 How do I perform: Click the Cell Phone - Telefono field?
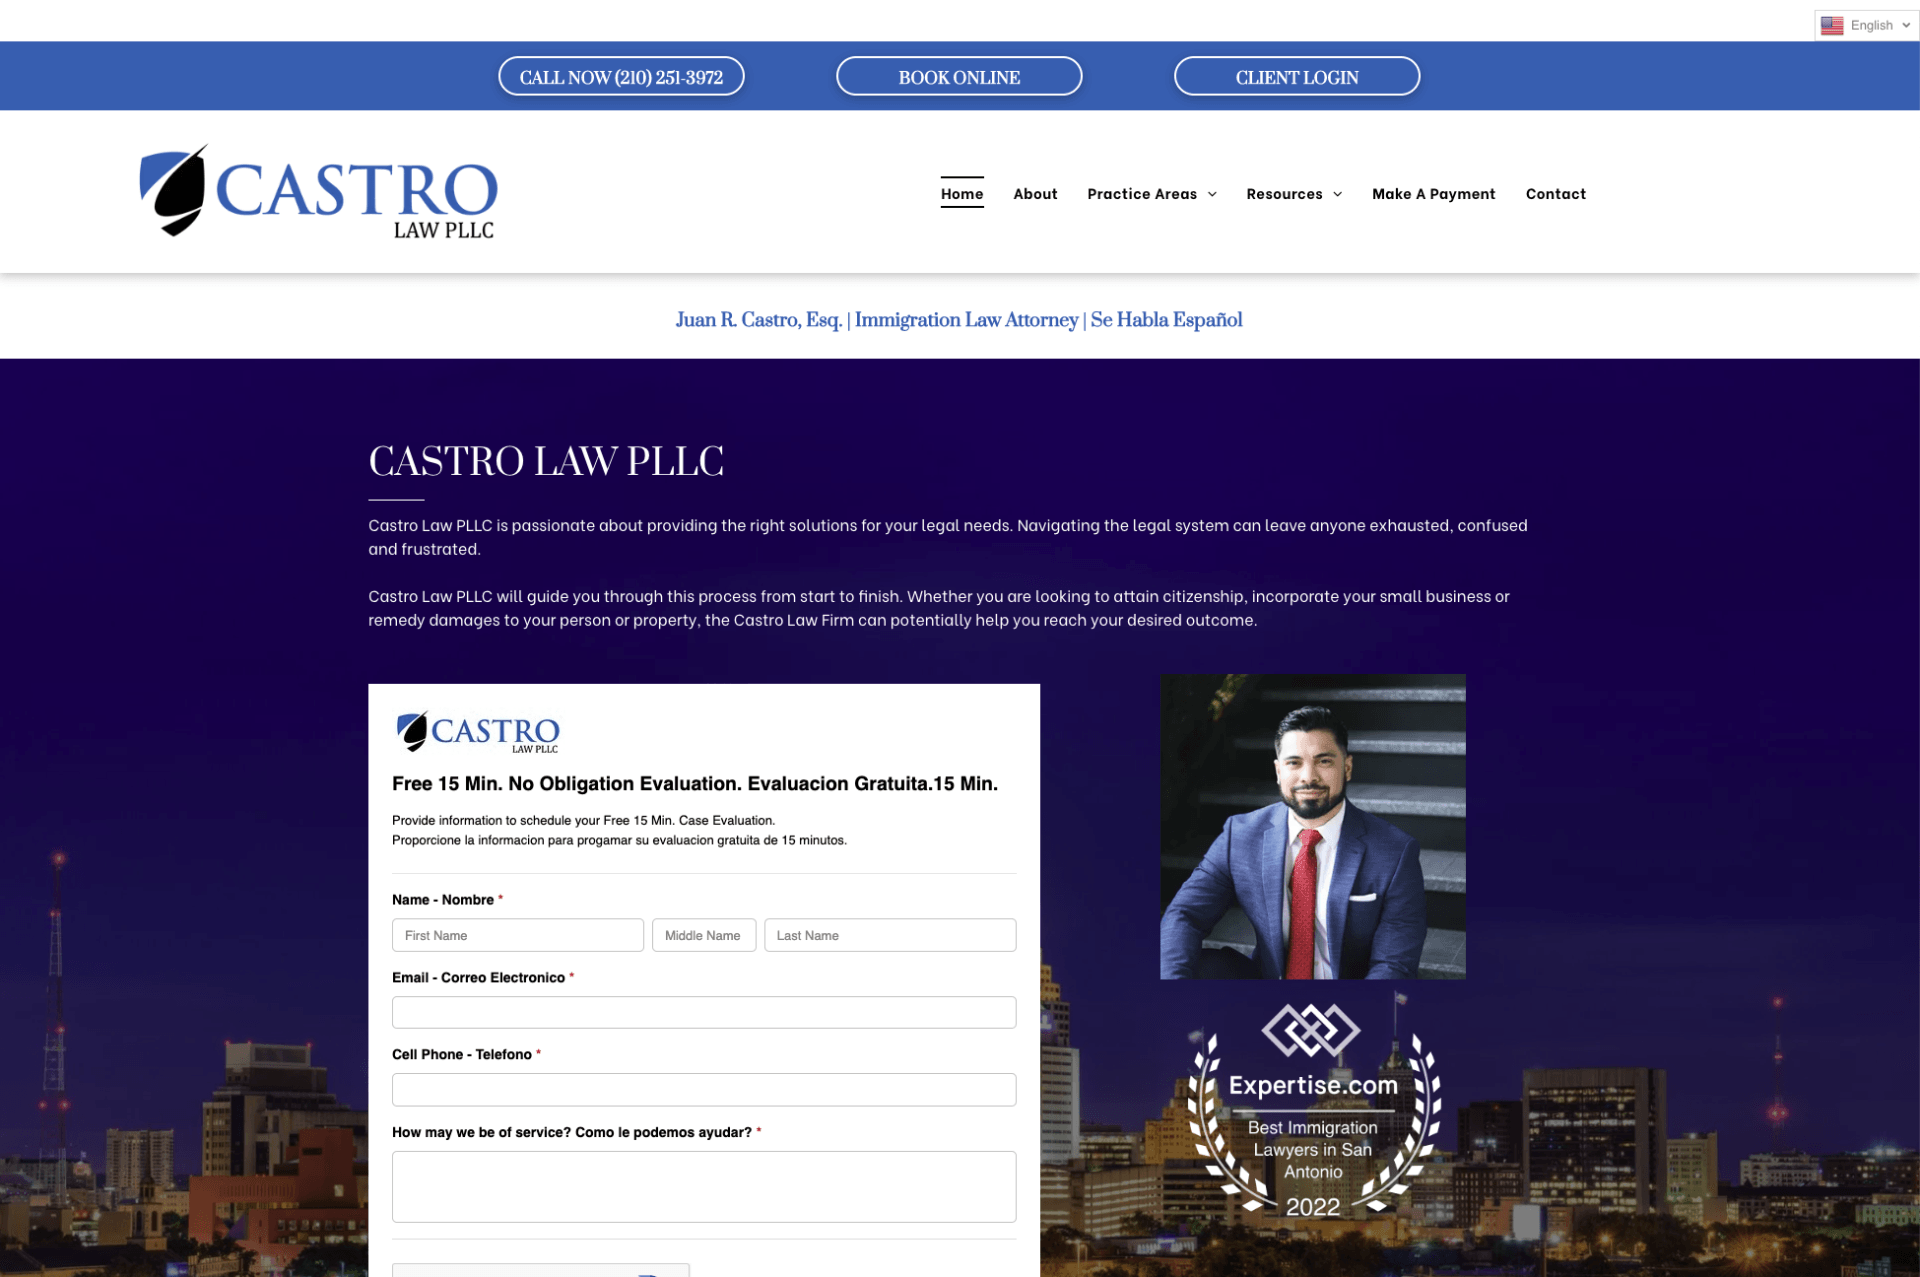click(703, 1089)
